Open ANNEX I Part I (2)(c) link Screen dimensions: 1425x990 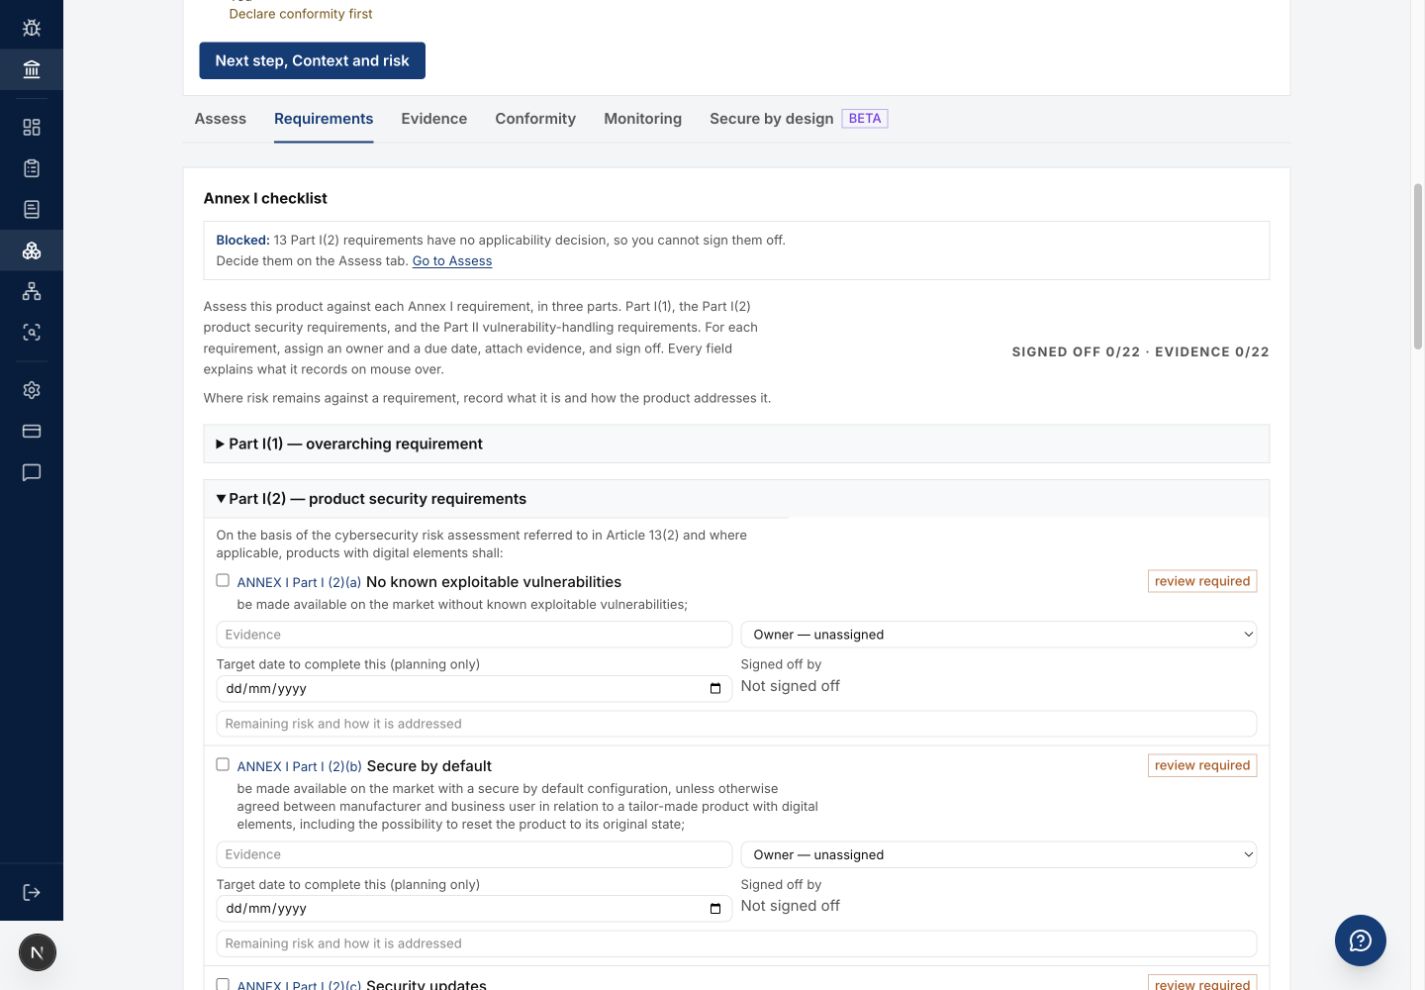[299, 984]
